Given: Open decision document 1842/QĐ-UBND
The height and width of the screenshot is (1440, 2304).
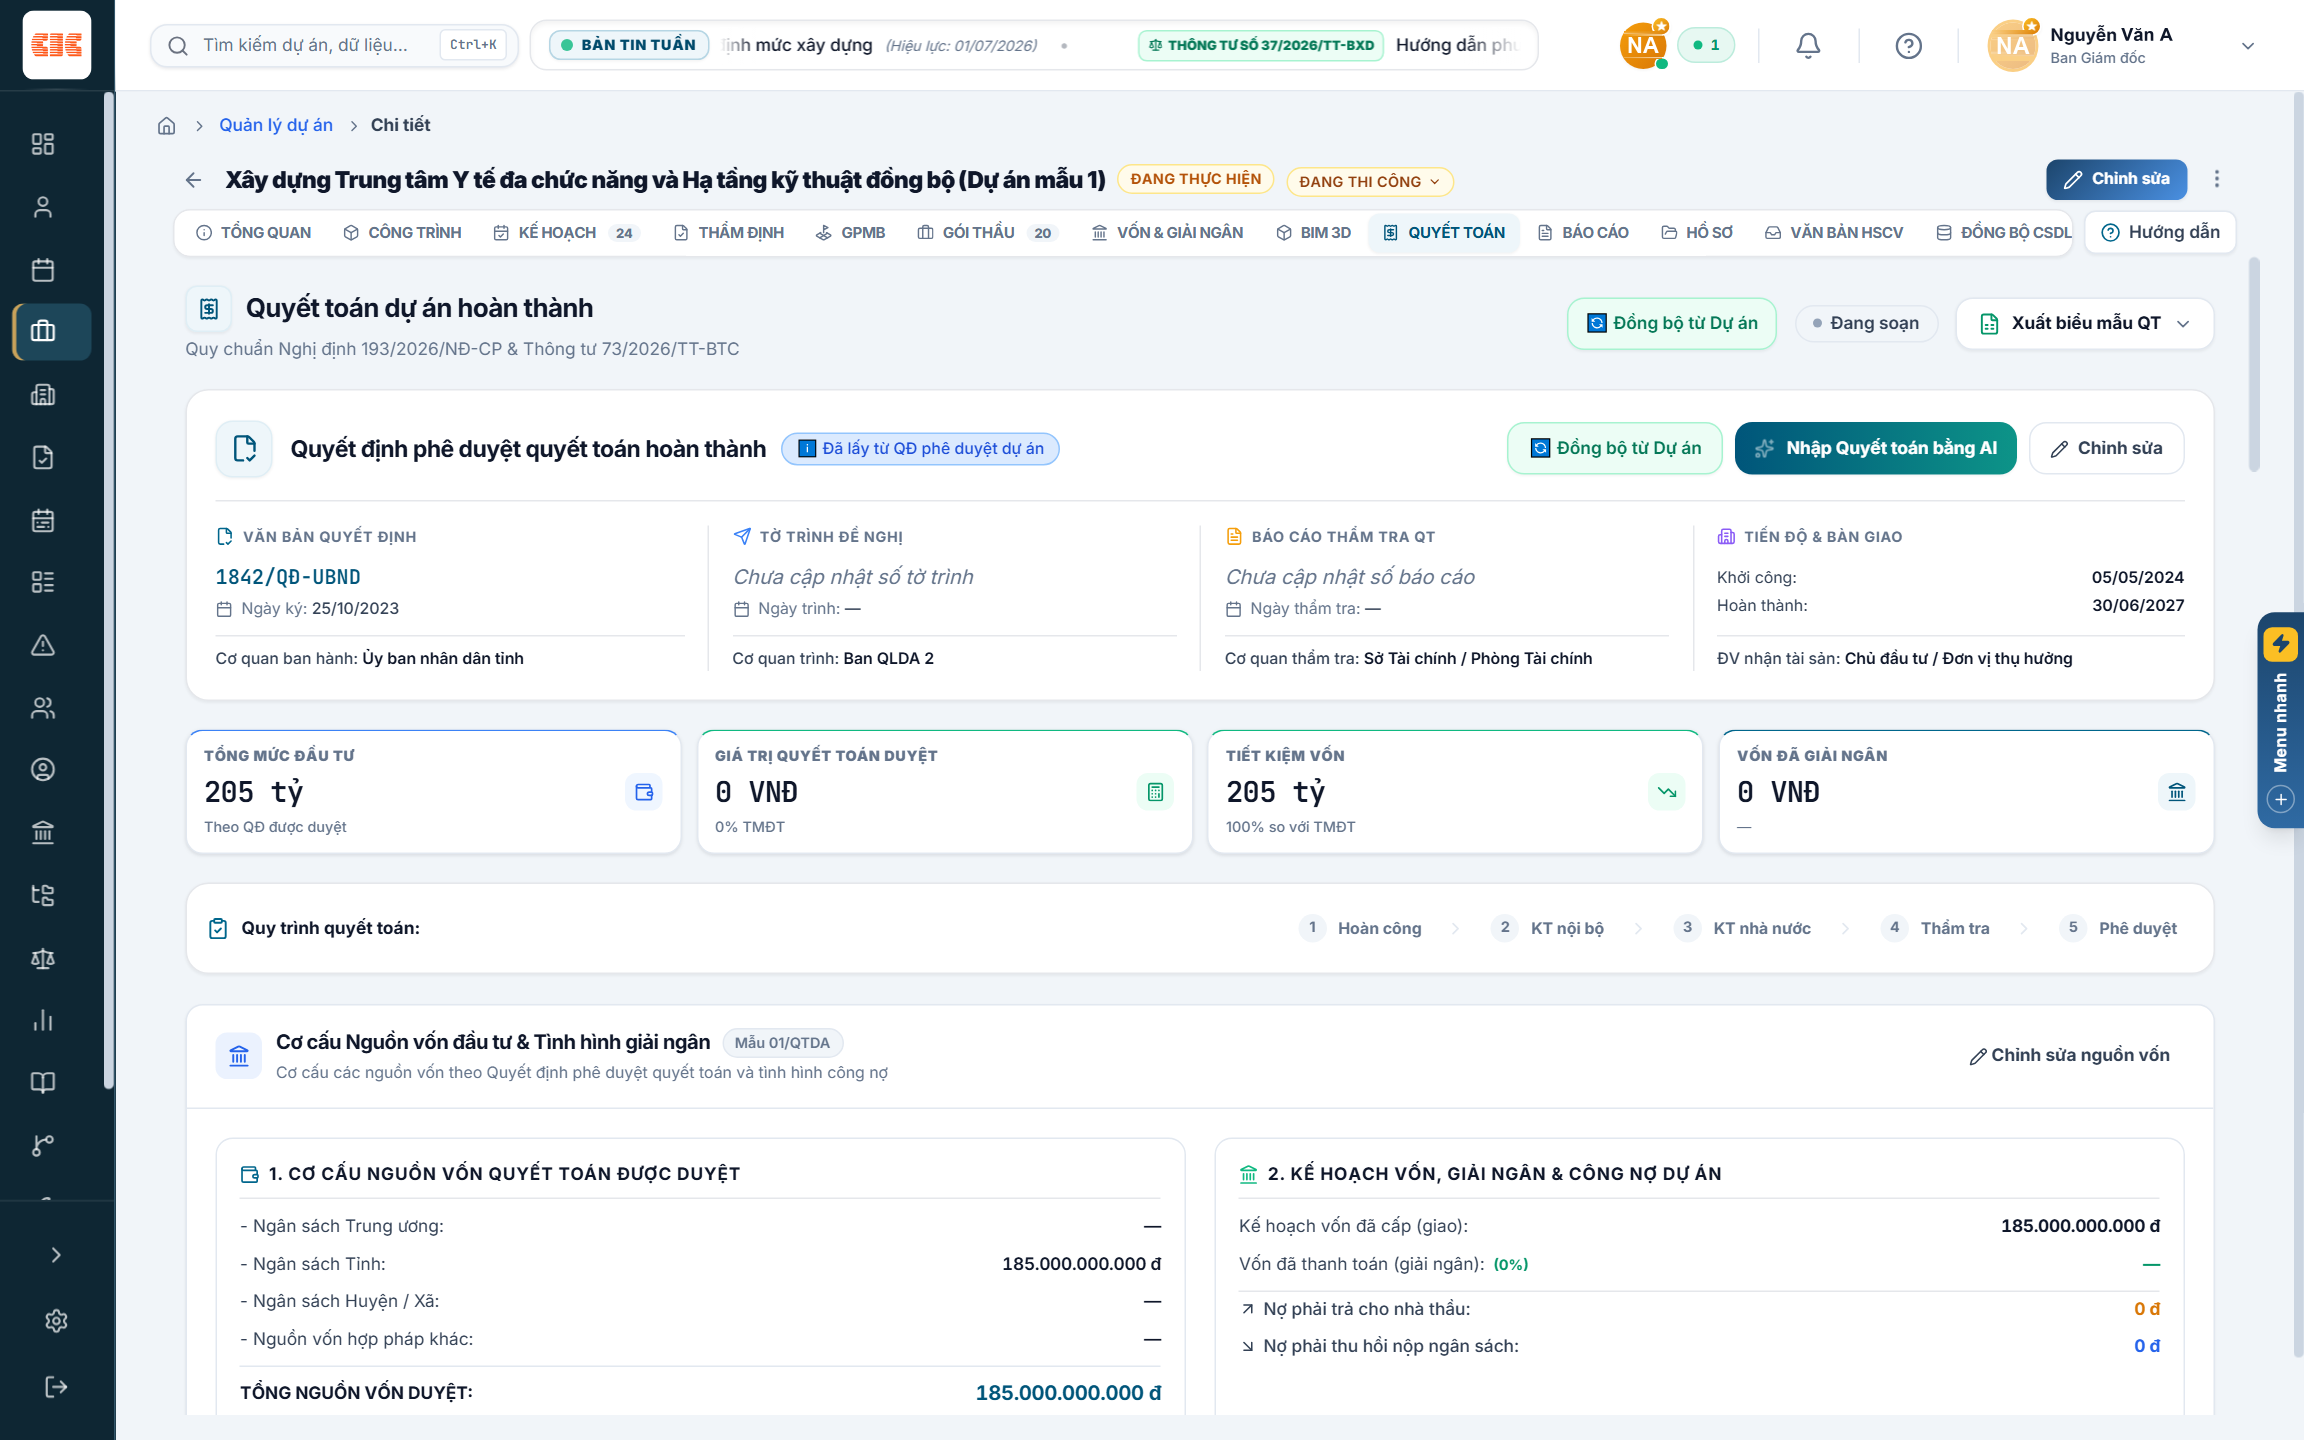Looking at the screenshot, I should 288,577.
